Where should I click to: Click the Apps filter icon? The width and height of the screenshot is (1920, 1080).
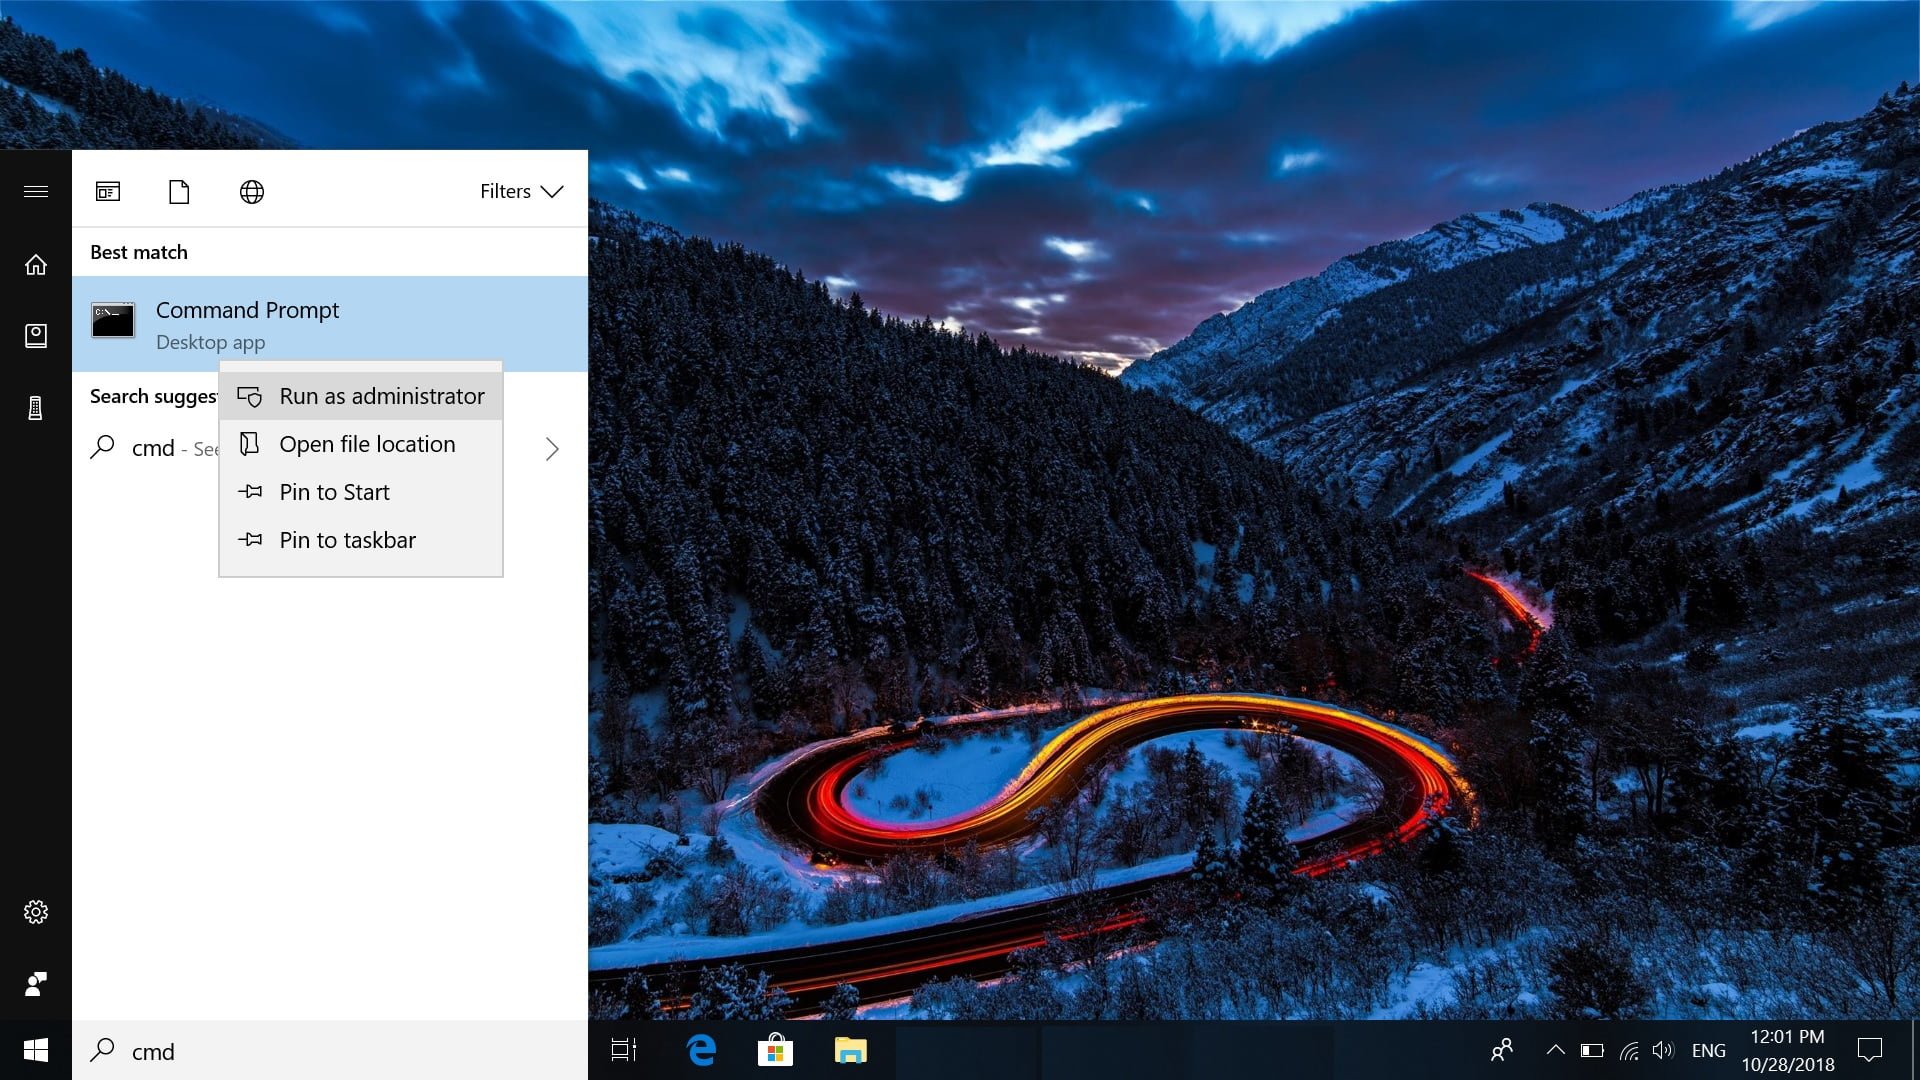click(x=108, y=191)
